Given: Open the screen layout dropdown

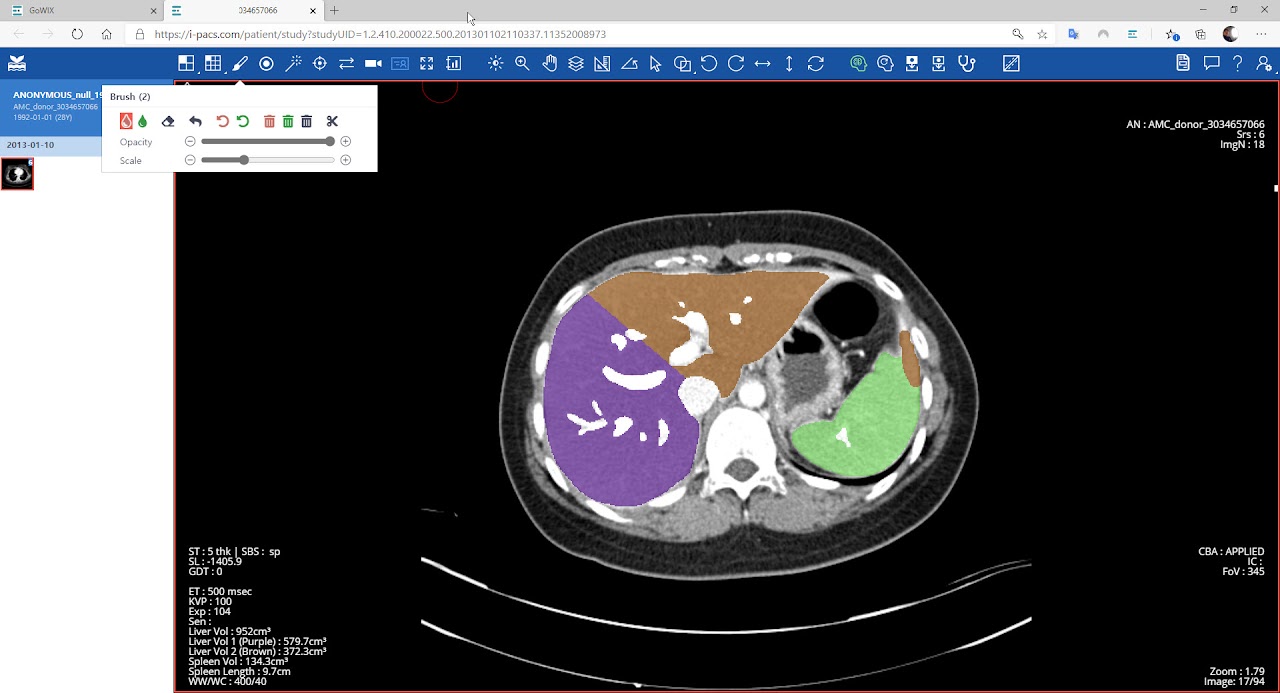Looking at the screenshot, I should (x=186, y=64).
